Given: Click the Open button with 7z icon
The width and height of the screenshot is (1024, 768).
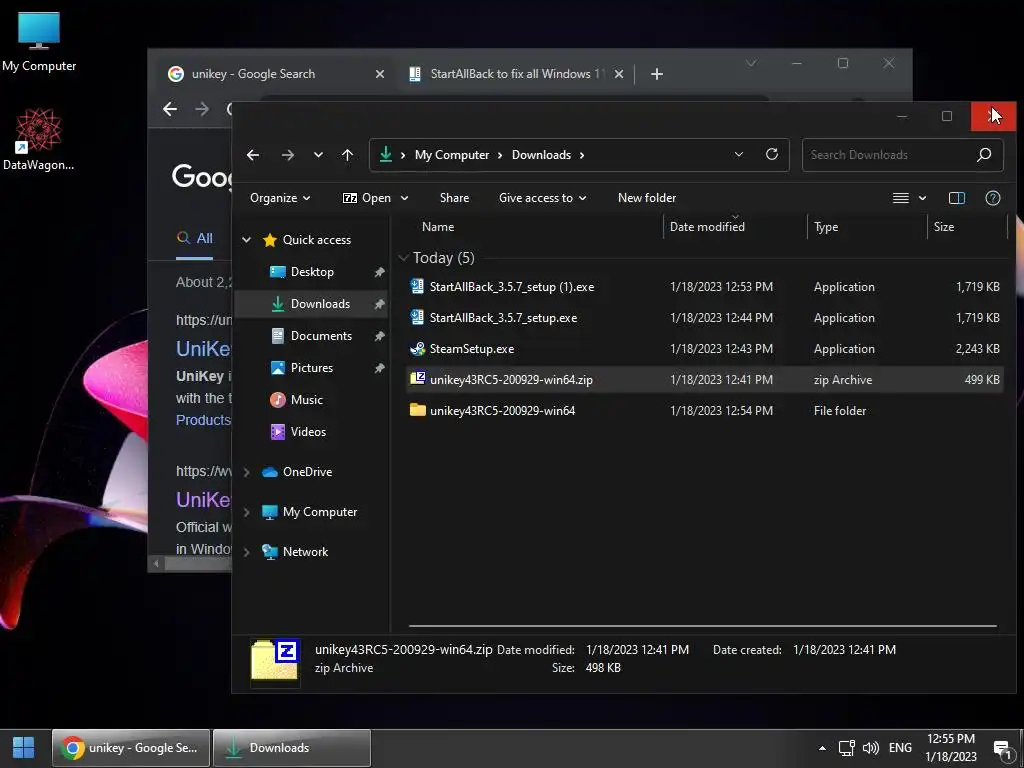Looking at the screenshot, I should pos(366,198).
